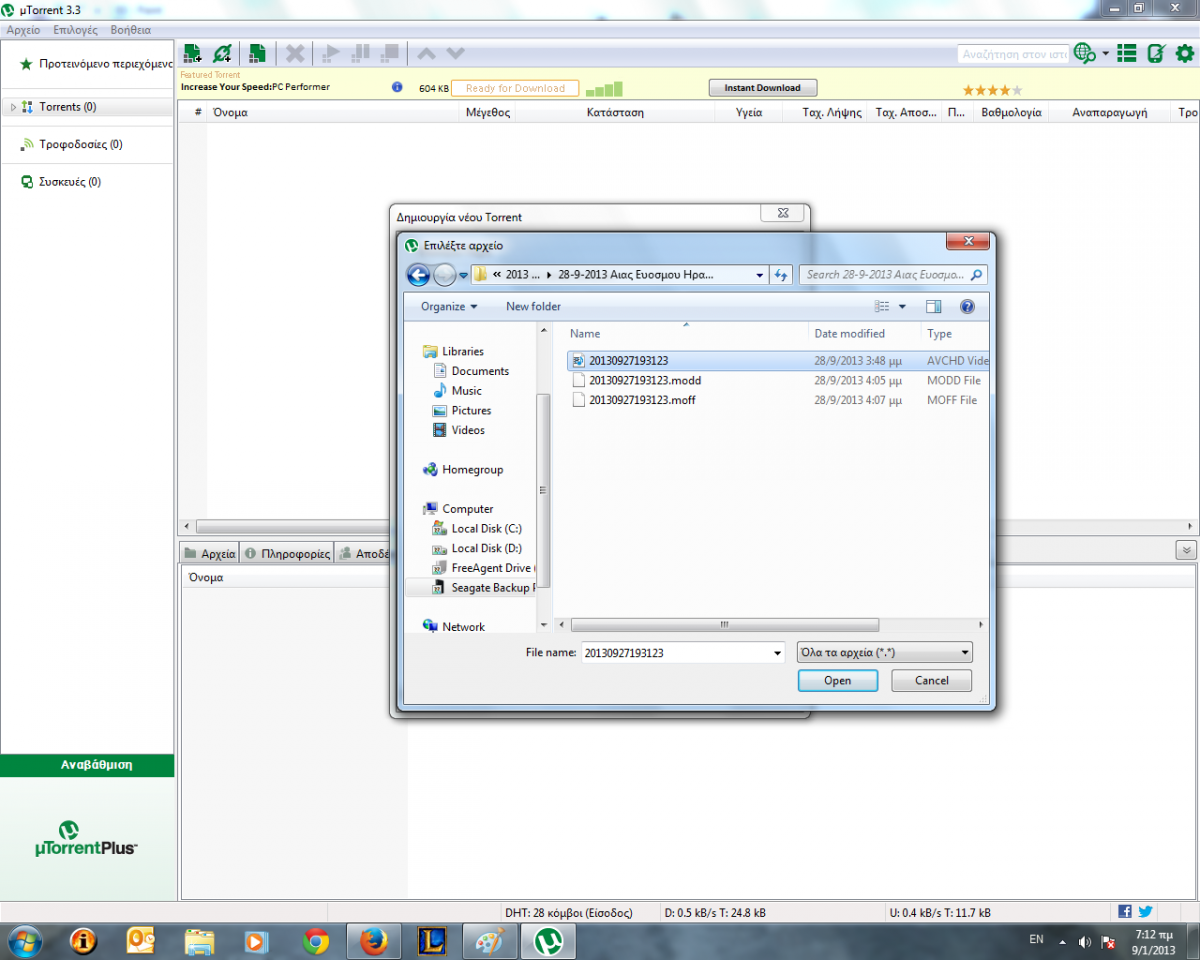The width and height of the screenshot is (1200, 960).
Task: Open the view options dropdown arrow
Action: coord(902,306)
